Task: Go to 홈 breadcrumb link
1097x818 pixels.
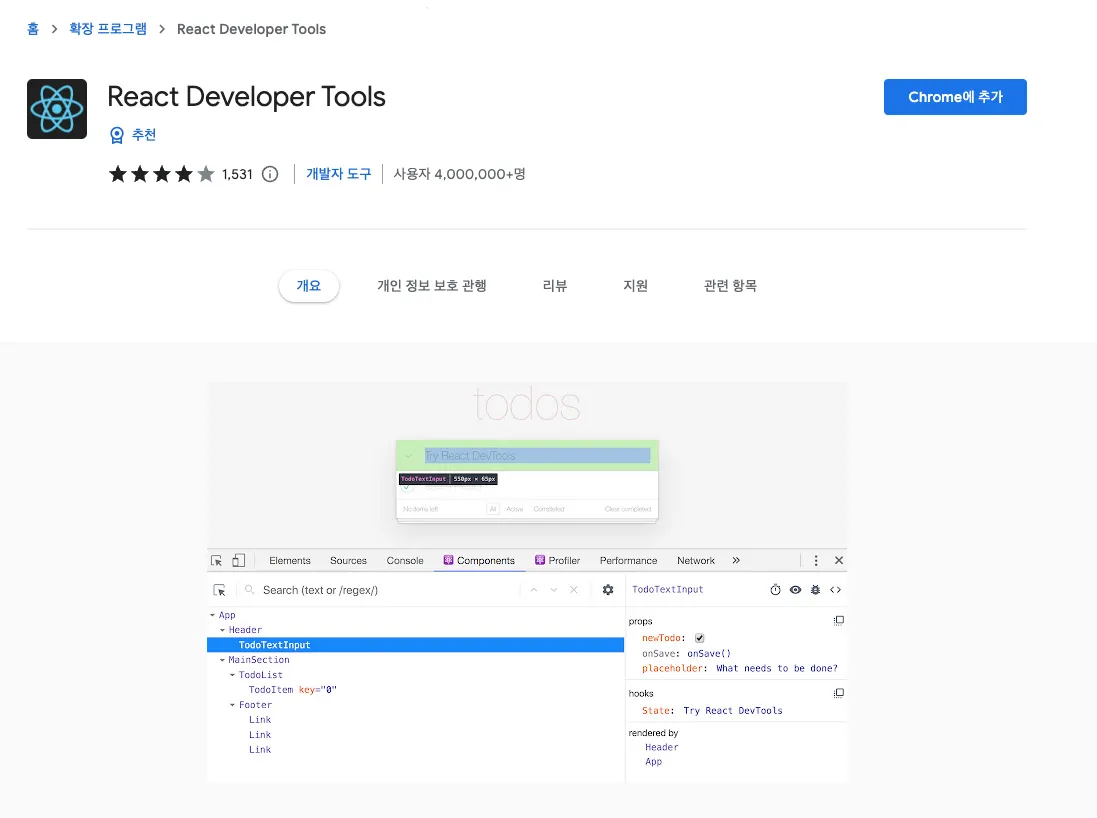Action: click(x=33, y=29)
